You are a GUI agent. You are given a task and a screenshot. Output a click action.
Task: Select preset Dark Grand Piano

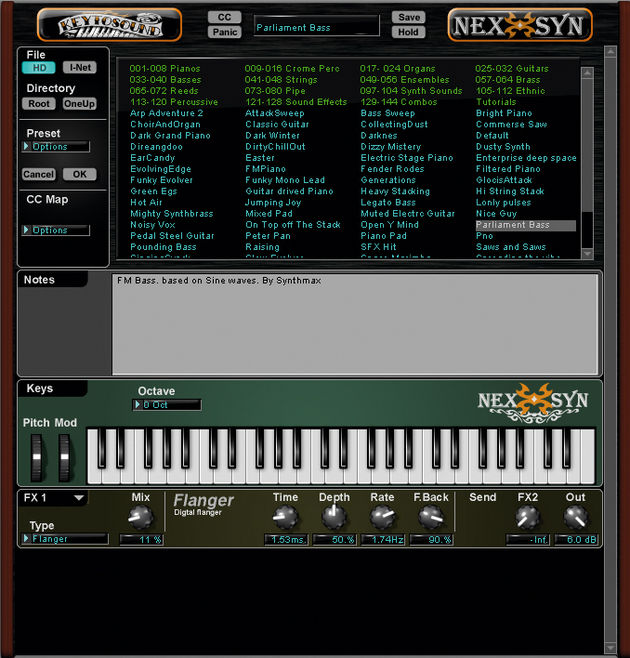tap(170, 136)
